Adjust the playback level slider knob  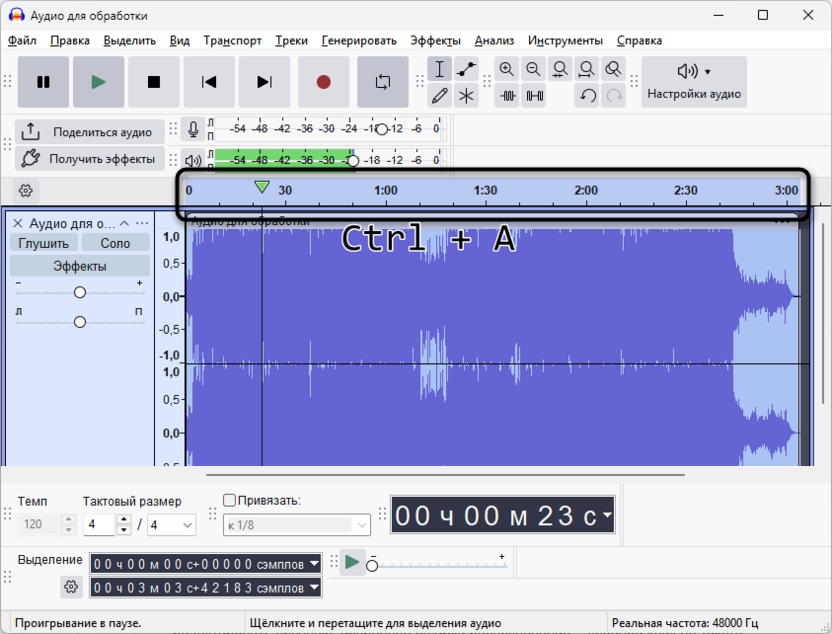(x=353, y=161)
